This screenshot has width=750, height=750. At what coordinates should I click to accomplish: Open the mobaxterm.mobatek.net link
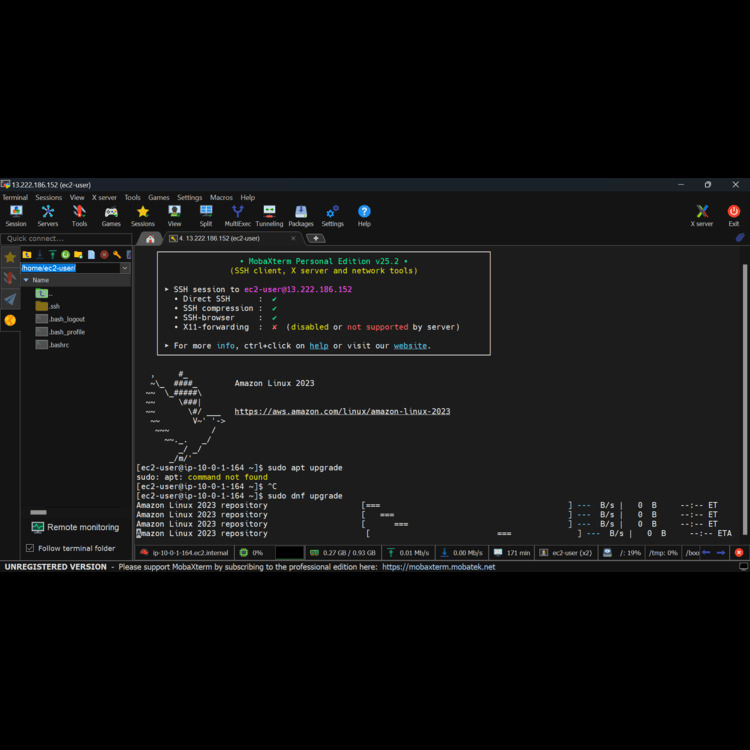pyautogui.click(x=439, y=567)
